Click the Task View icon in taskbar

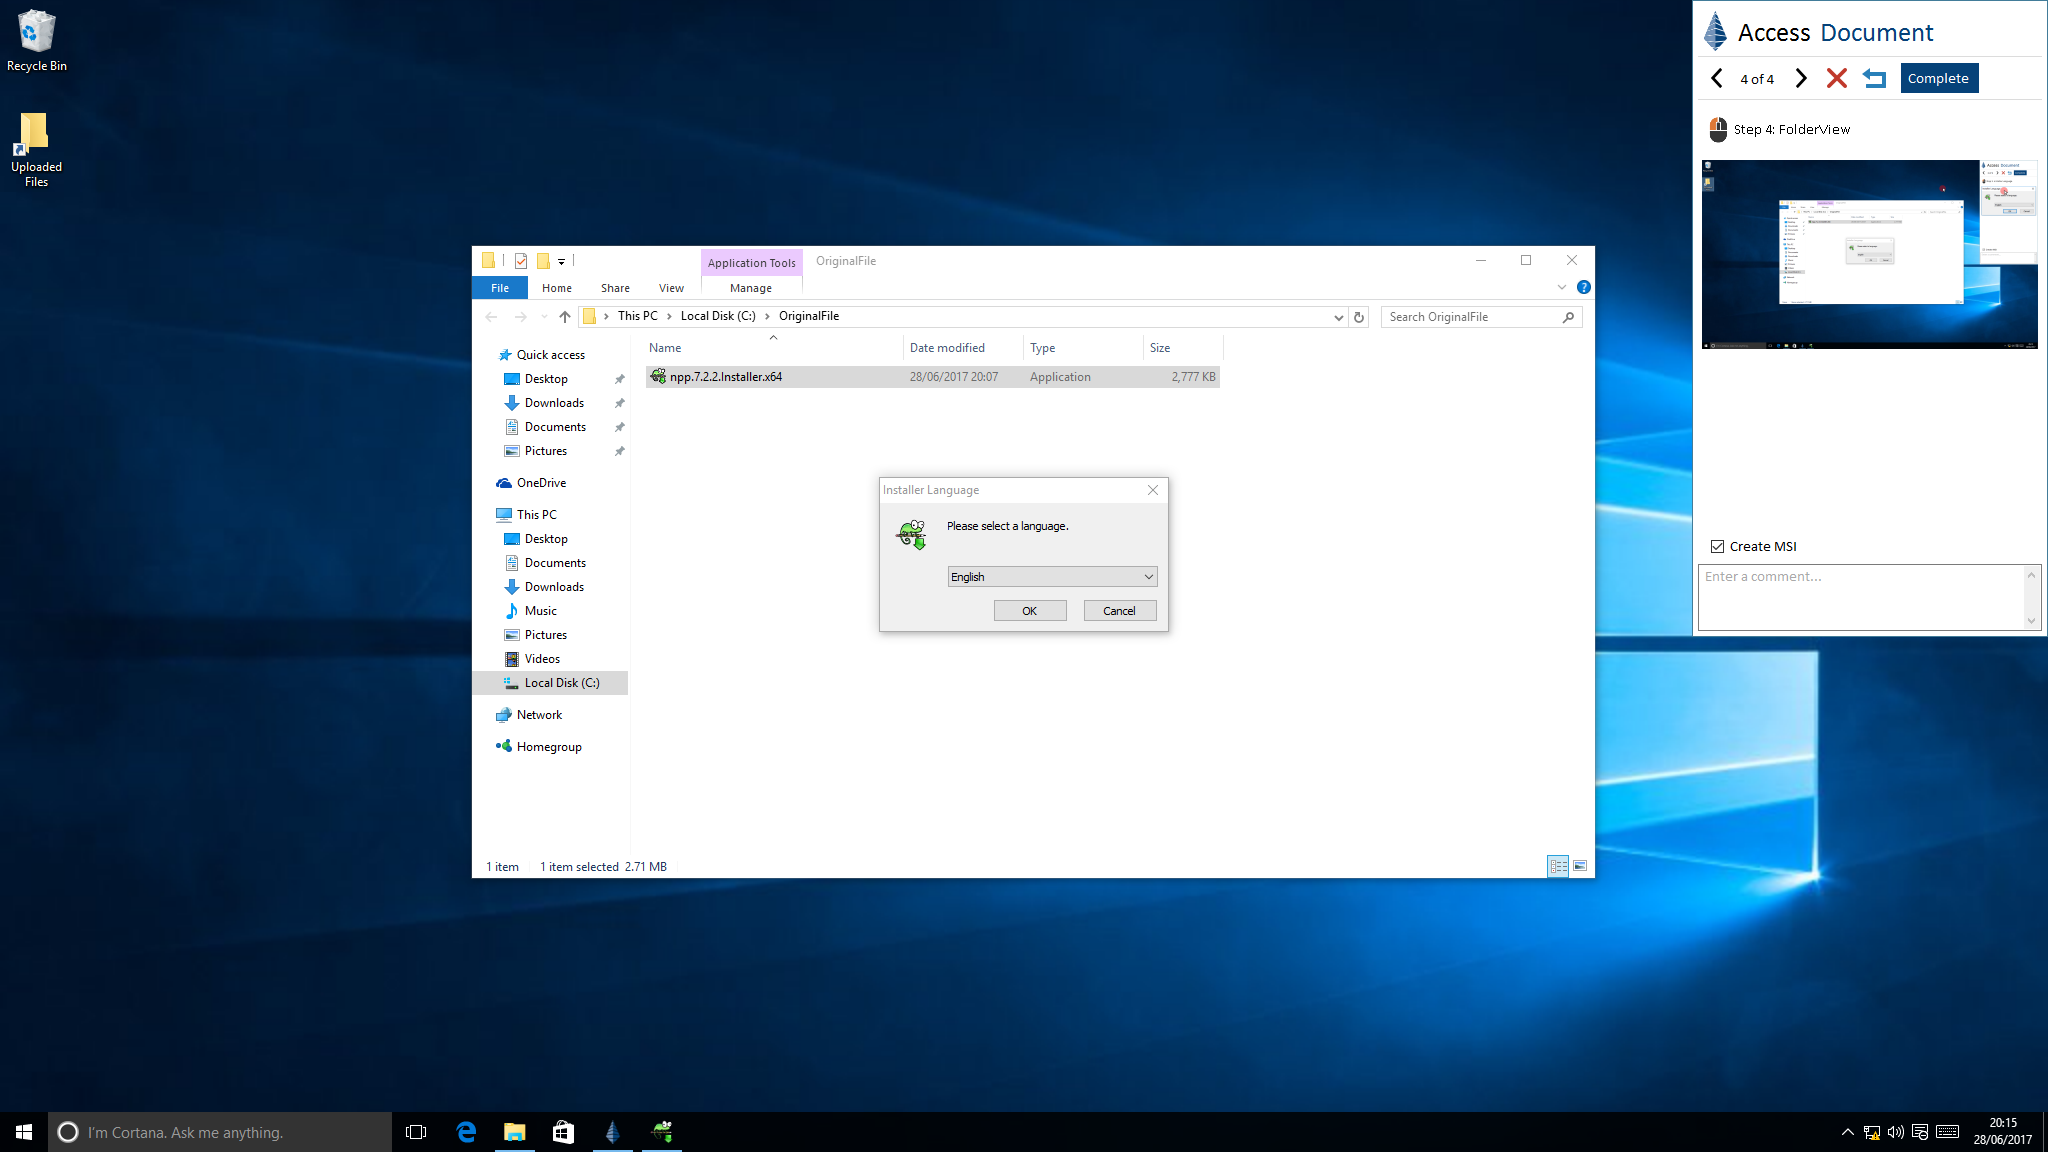(x=416, y=1132)
